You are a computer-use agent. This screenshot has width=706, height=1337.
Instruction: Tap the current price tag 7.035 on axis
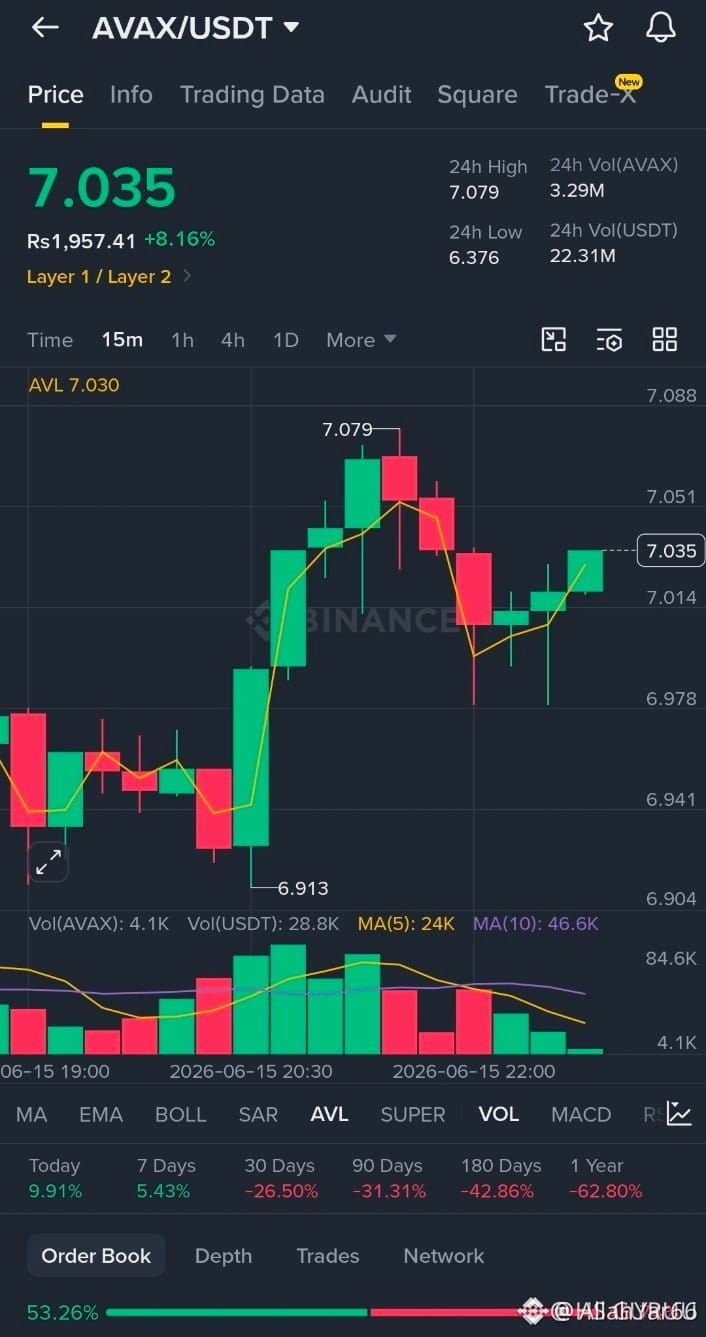[671, 551]
